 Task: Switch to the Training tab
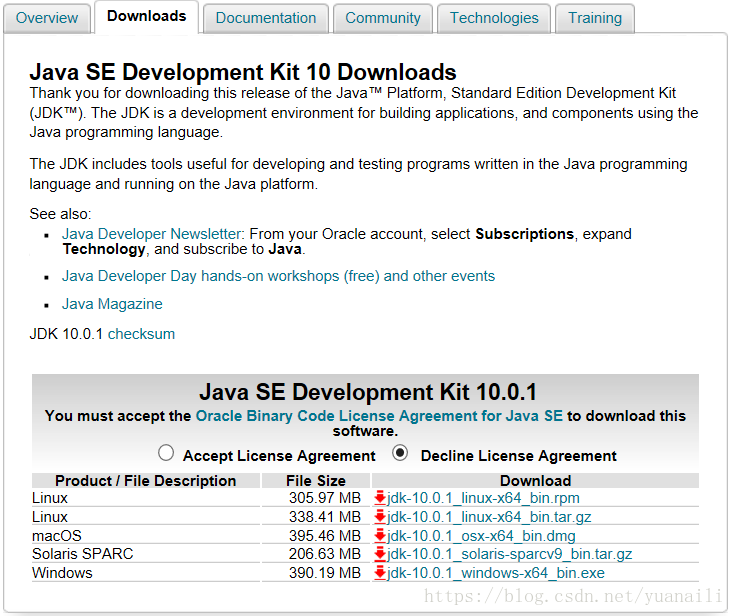click(x=595, y=18)
